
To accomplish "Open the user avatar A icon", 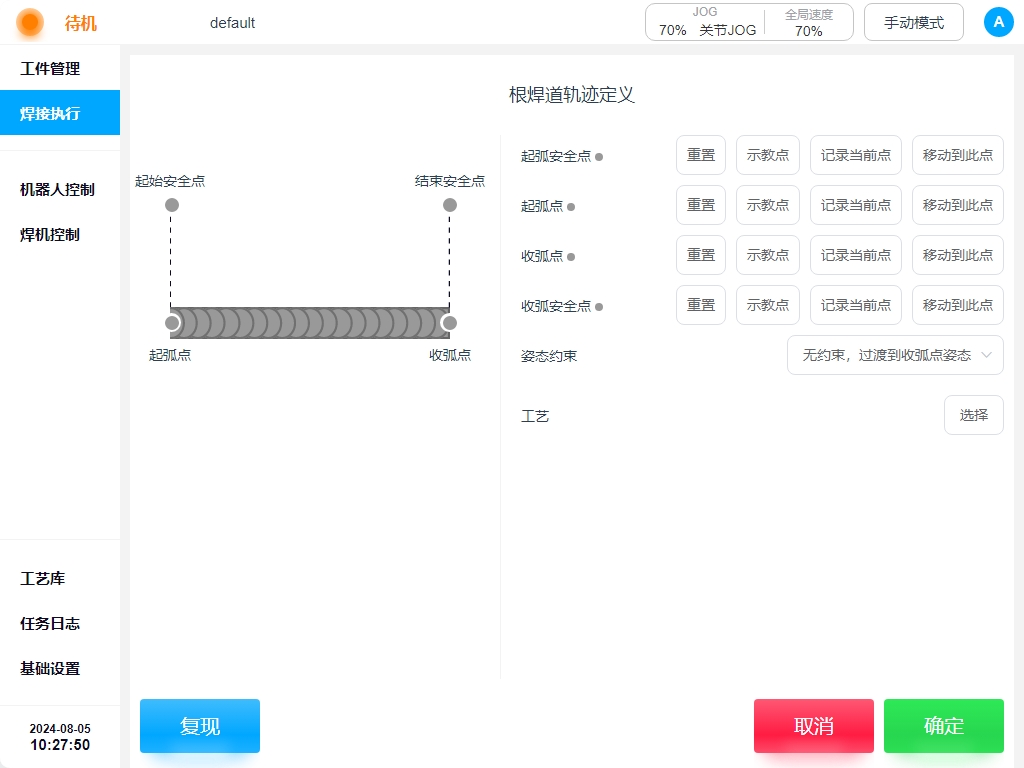I will tap(998, 22).
